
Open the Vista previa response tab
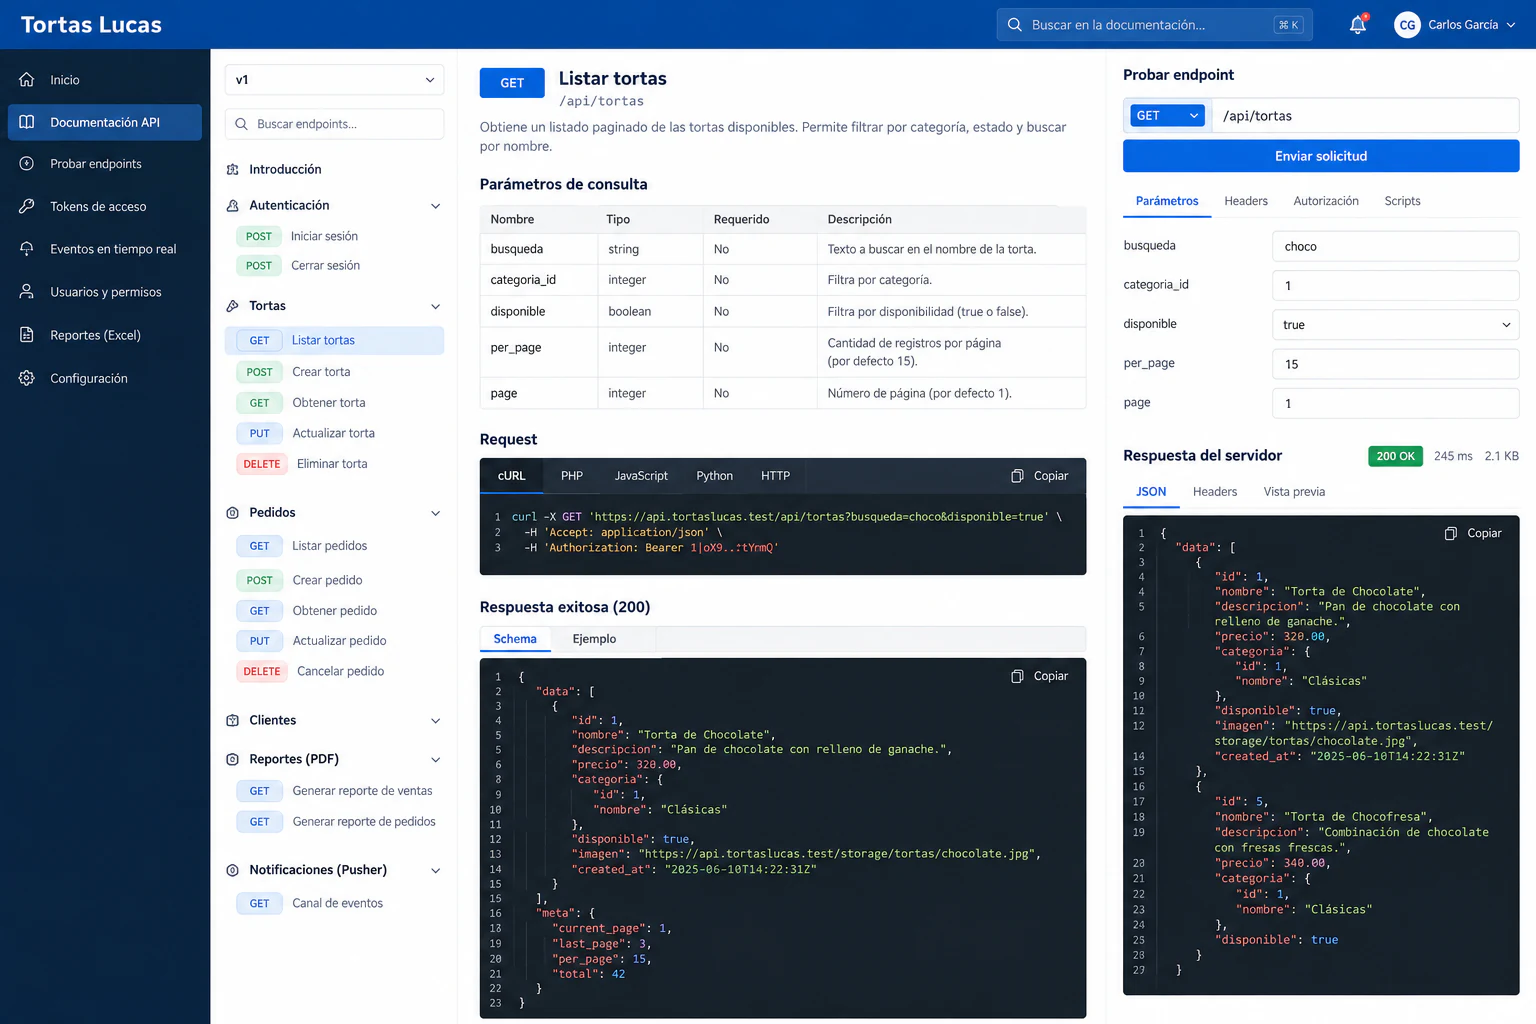(x=1294, y=492)
